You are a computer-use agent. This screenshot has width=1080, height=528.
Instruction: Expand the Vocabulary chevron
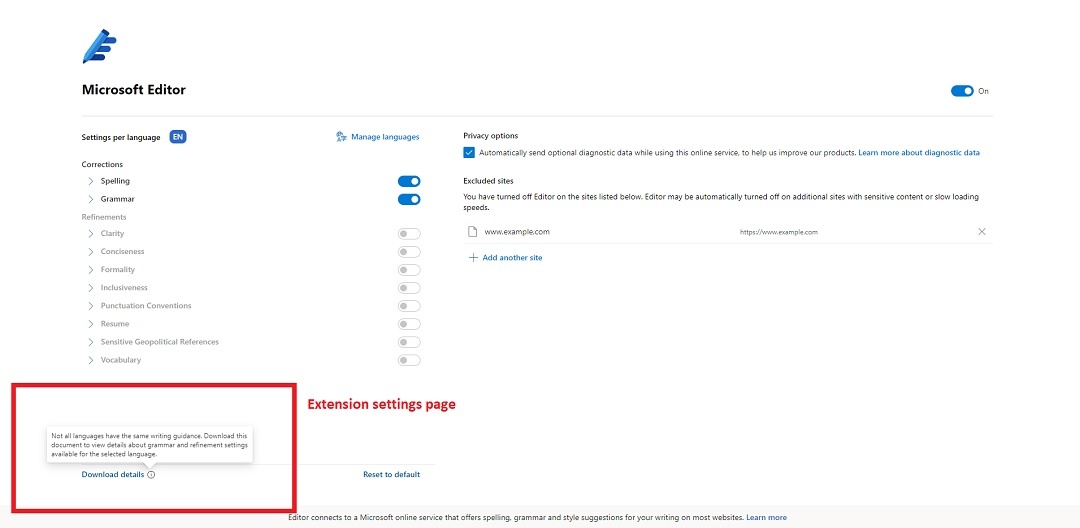(x=90, y=360)
